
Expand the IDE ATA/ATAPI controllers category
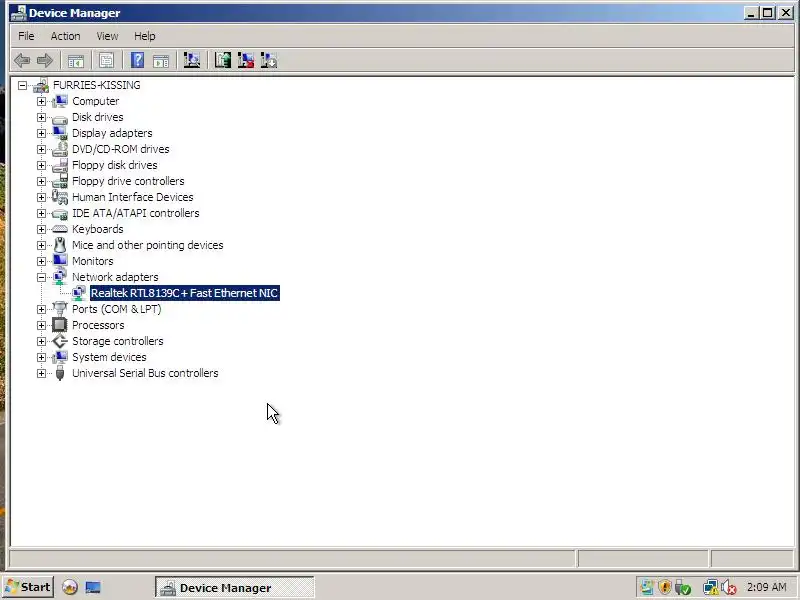click(x=41, y=213)
